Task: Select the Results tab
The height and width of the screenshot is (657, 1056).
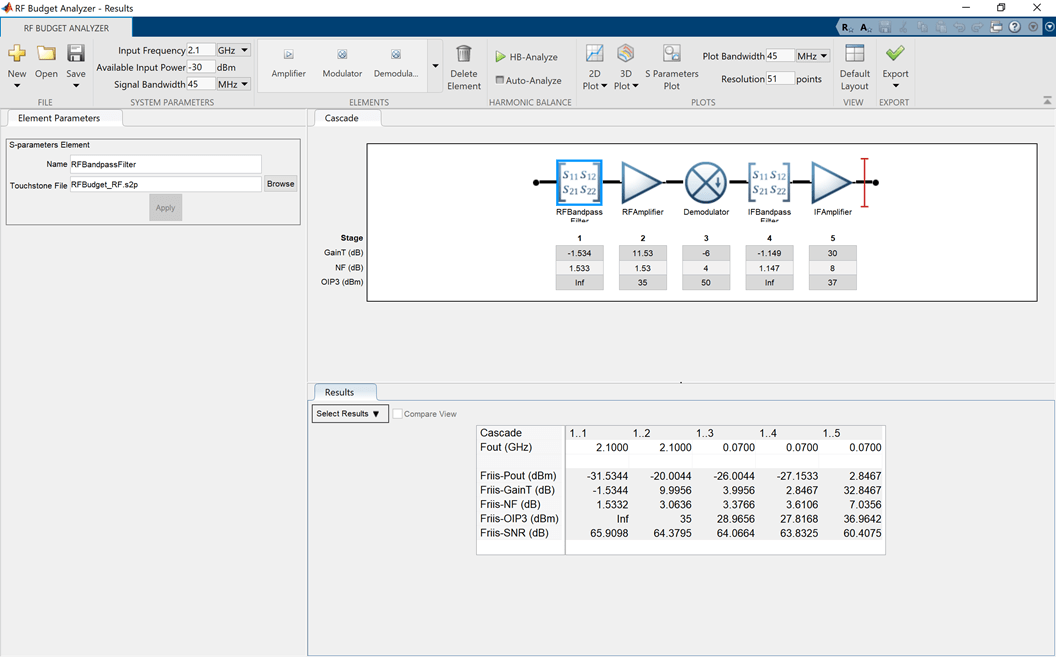Action: tap(345, 392)
